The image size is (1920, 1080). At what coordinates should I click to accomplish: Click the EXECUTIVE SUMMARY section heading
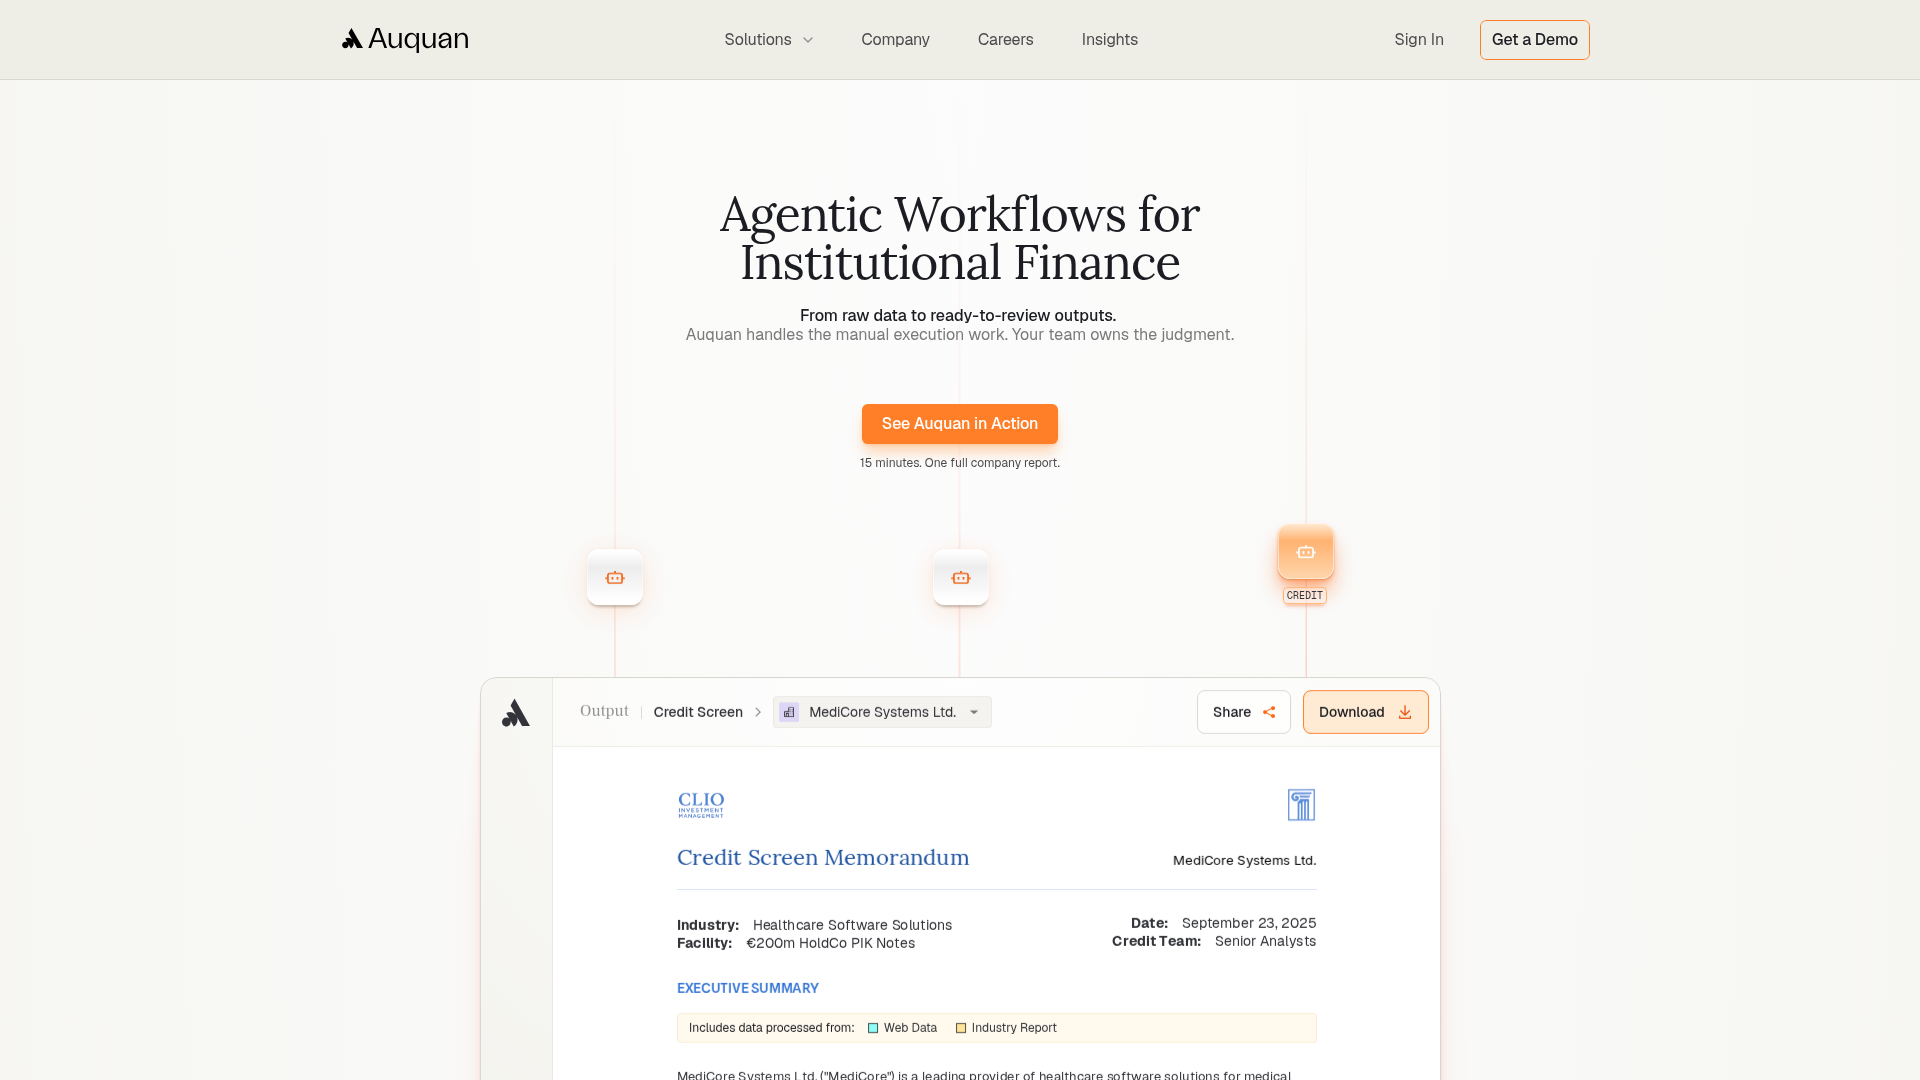(x=747, y=988)
